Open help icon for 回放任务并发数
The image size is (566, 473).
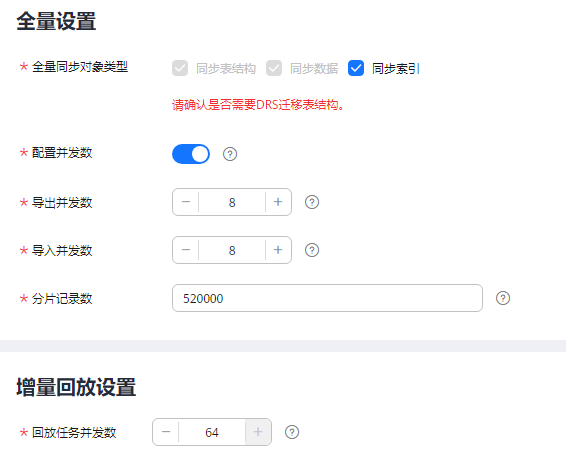[x=292, y=432]
